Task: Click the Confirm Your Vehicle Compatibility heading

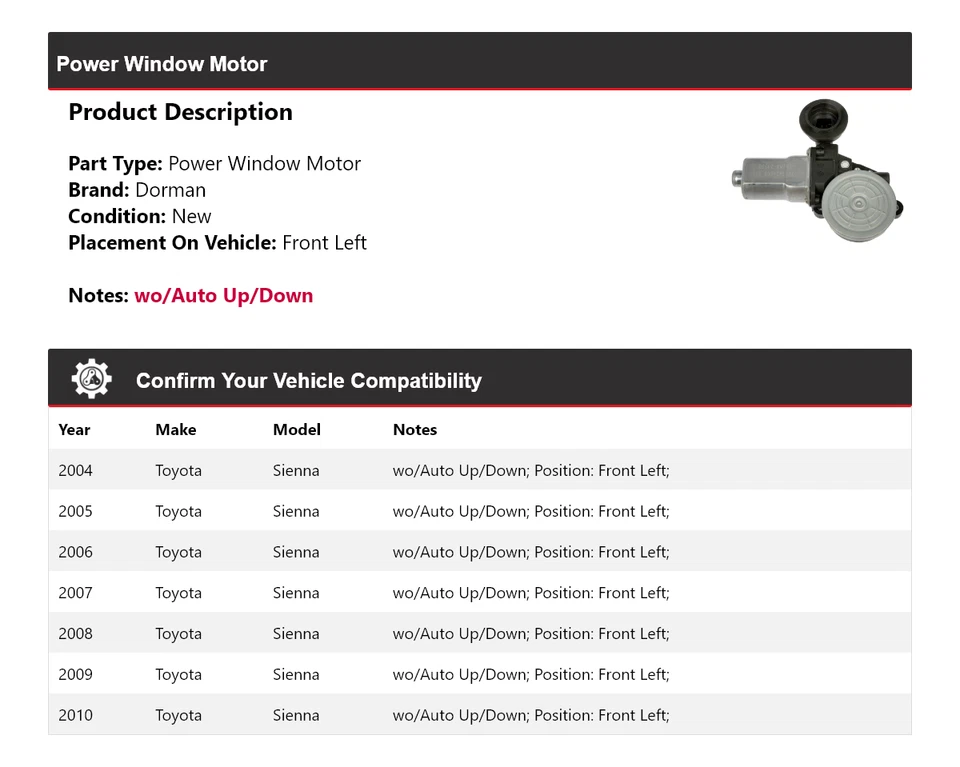Action: point(309,381)
